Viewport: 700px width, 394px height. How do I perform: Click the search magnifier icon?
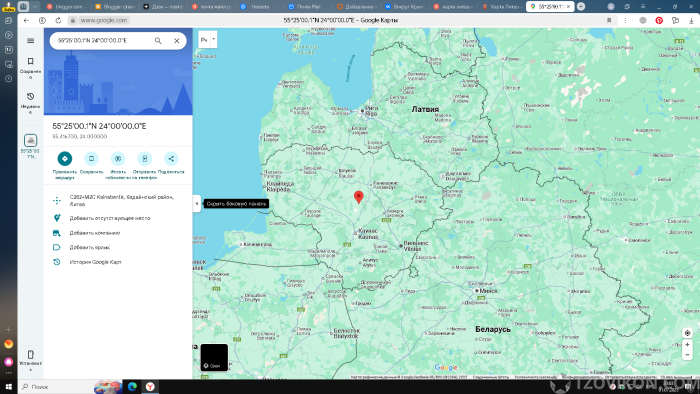pos(158,41)
